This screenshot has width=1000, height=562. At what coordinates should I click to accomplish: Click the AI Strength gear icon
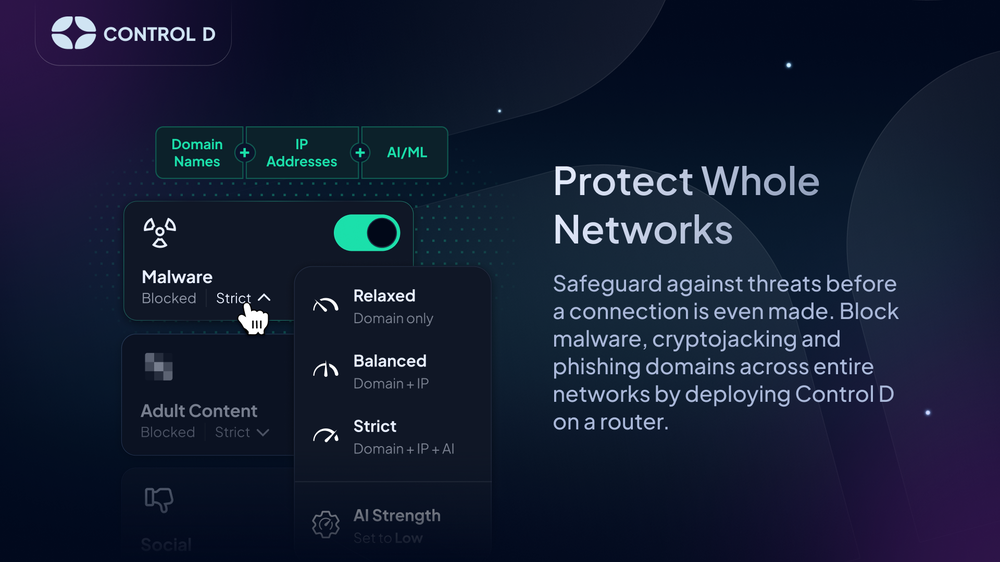point(326,524)
